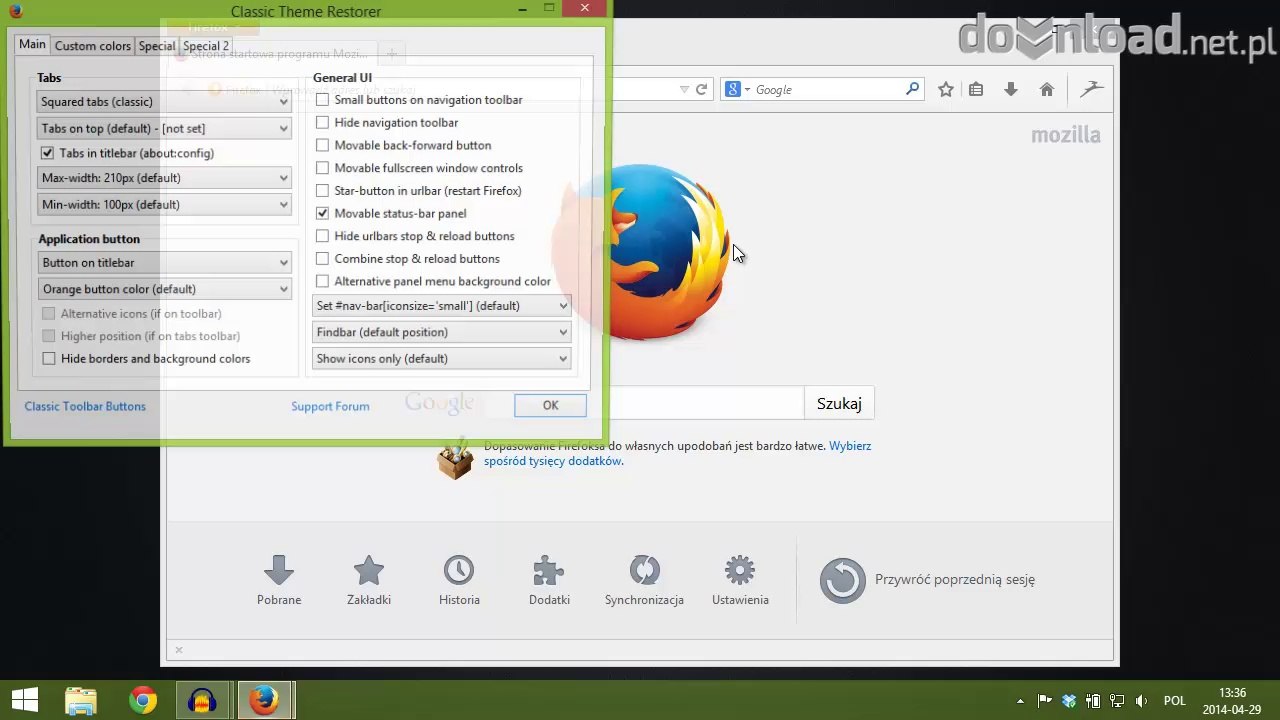Click the Dropbox icon in system tray

tap(1069, 701)
